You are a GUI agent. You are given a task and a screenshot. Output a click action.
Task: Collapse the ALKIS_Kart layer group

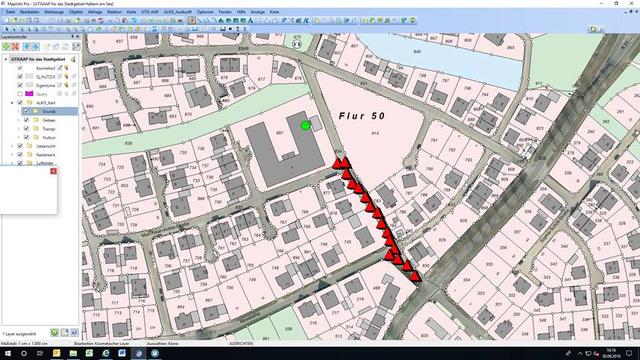point(12,103)
